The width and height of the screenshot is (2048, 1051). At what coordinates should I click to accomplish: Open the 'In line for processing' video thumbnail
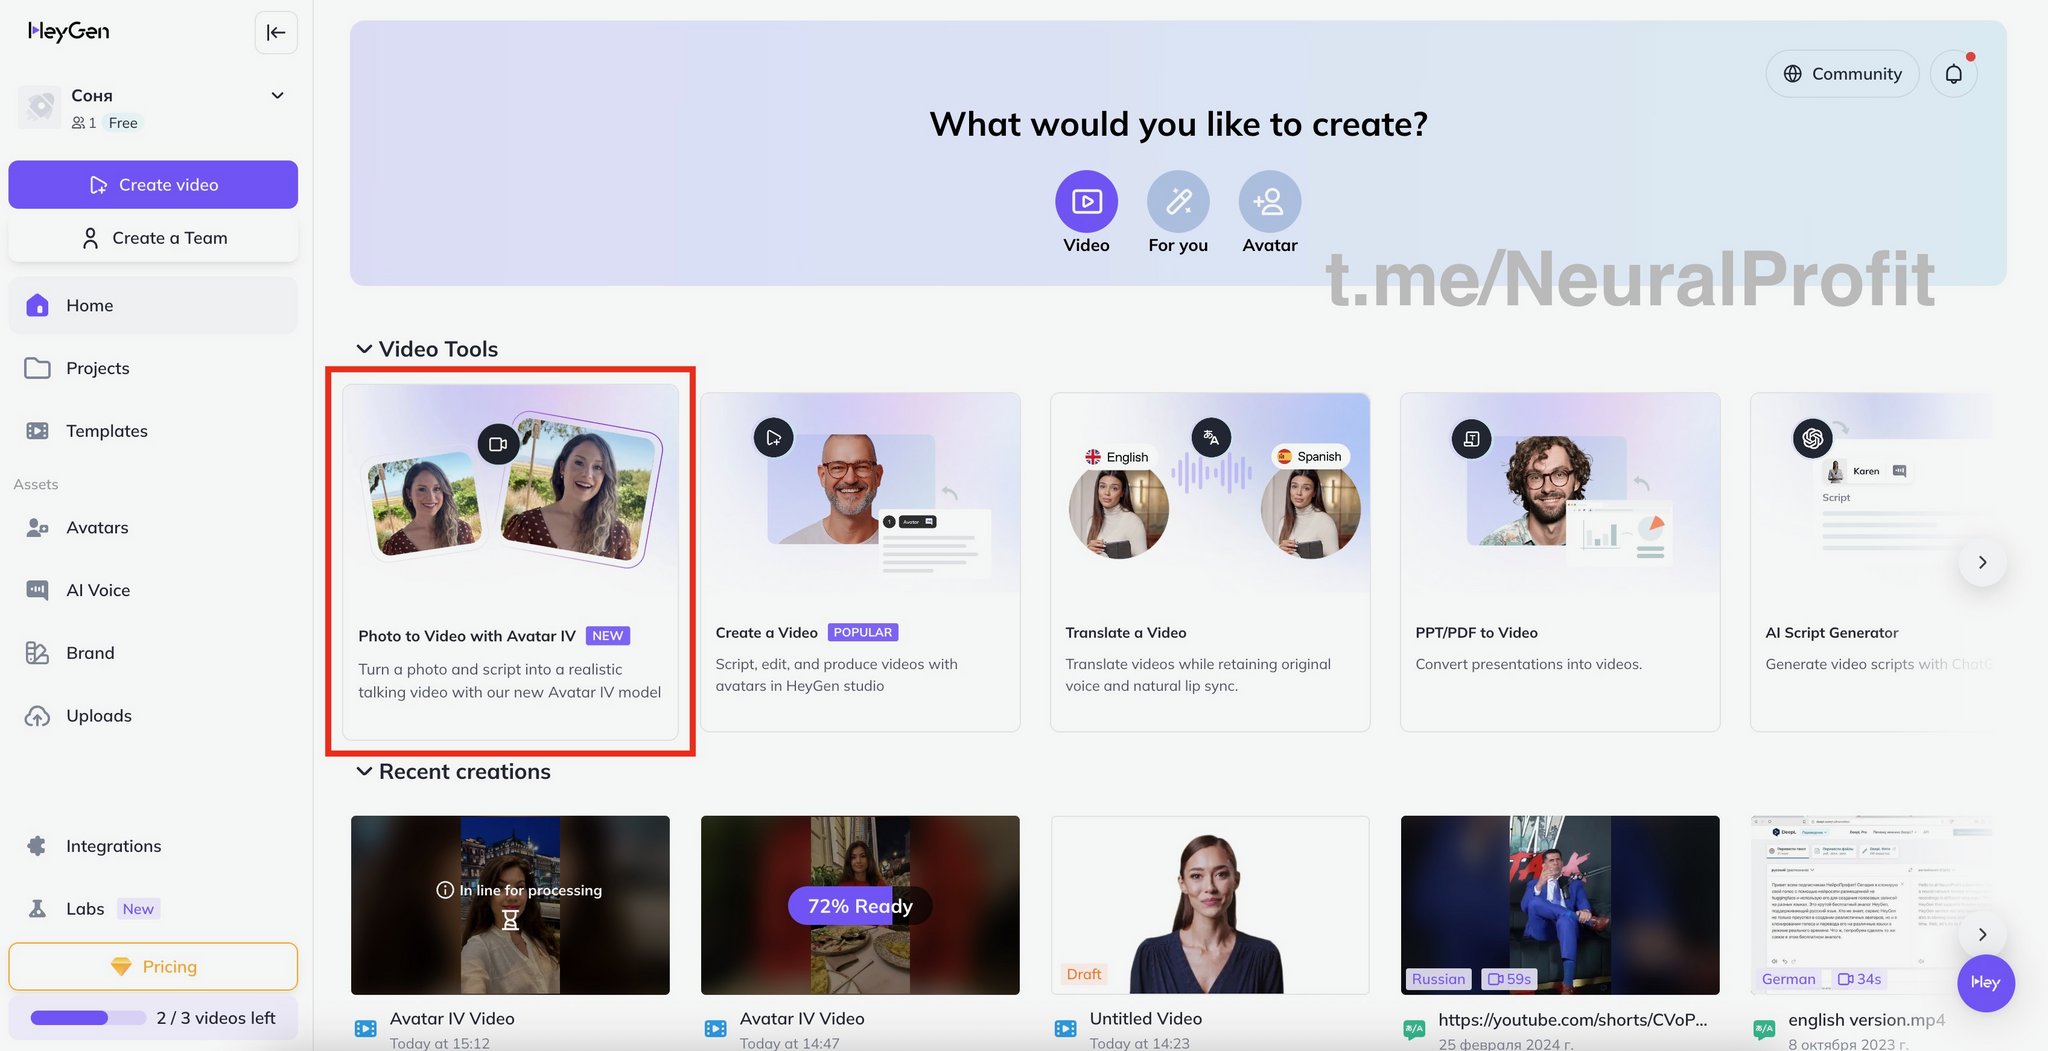(x=510, y=905)
